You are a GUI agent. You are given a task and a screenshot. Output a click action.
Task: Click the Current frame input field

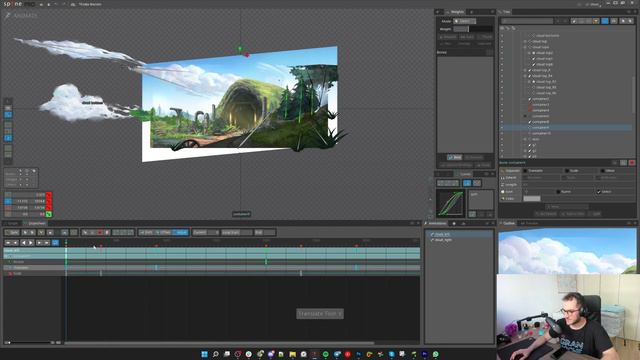(206, 232)
